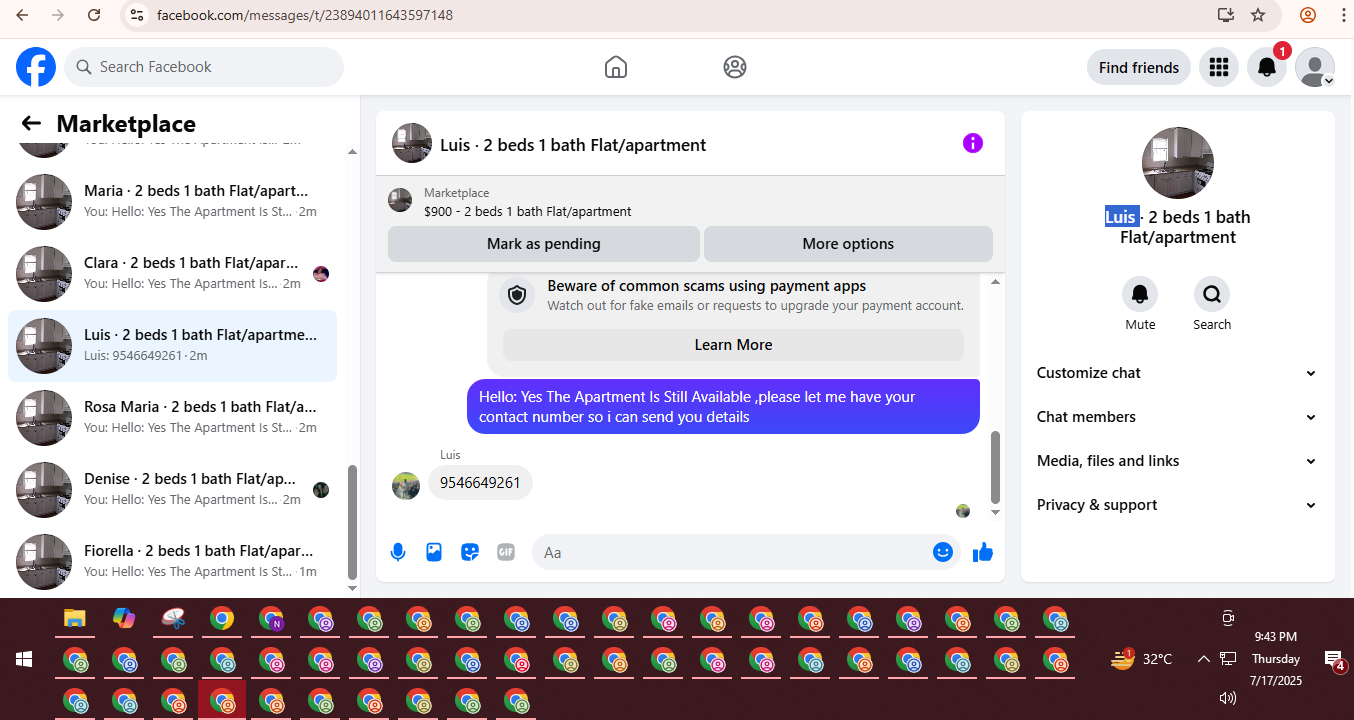Open the Facebook Home icon
The width and height of the screenshot is (1354, 720).
tap(616, 67)
